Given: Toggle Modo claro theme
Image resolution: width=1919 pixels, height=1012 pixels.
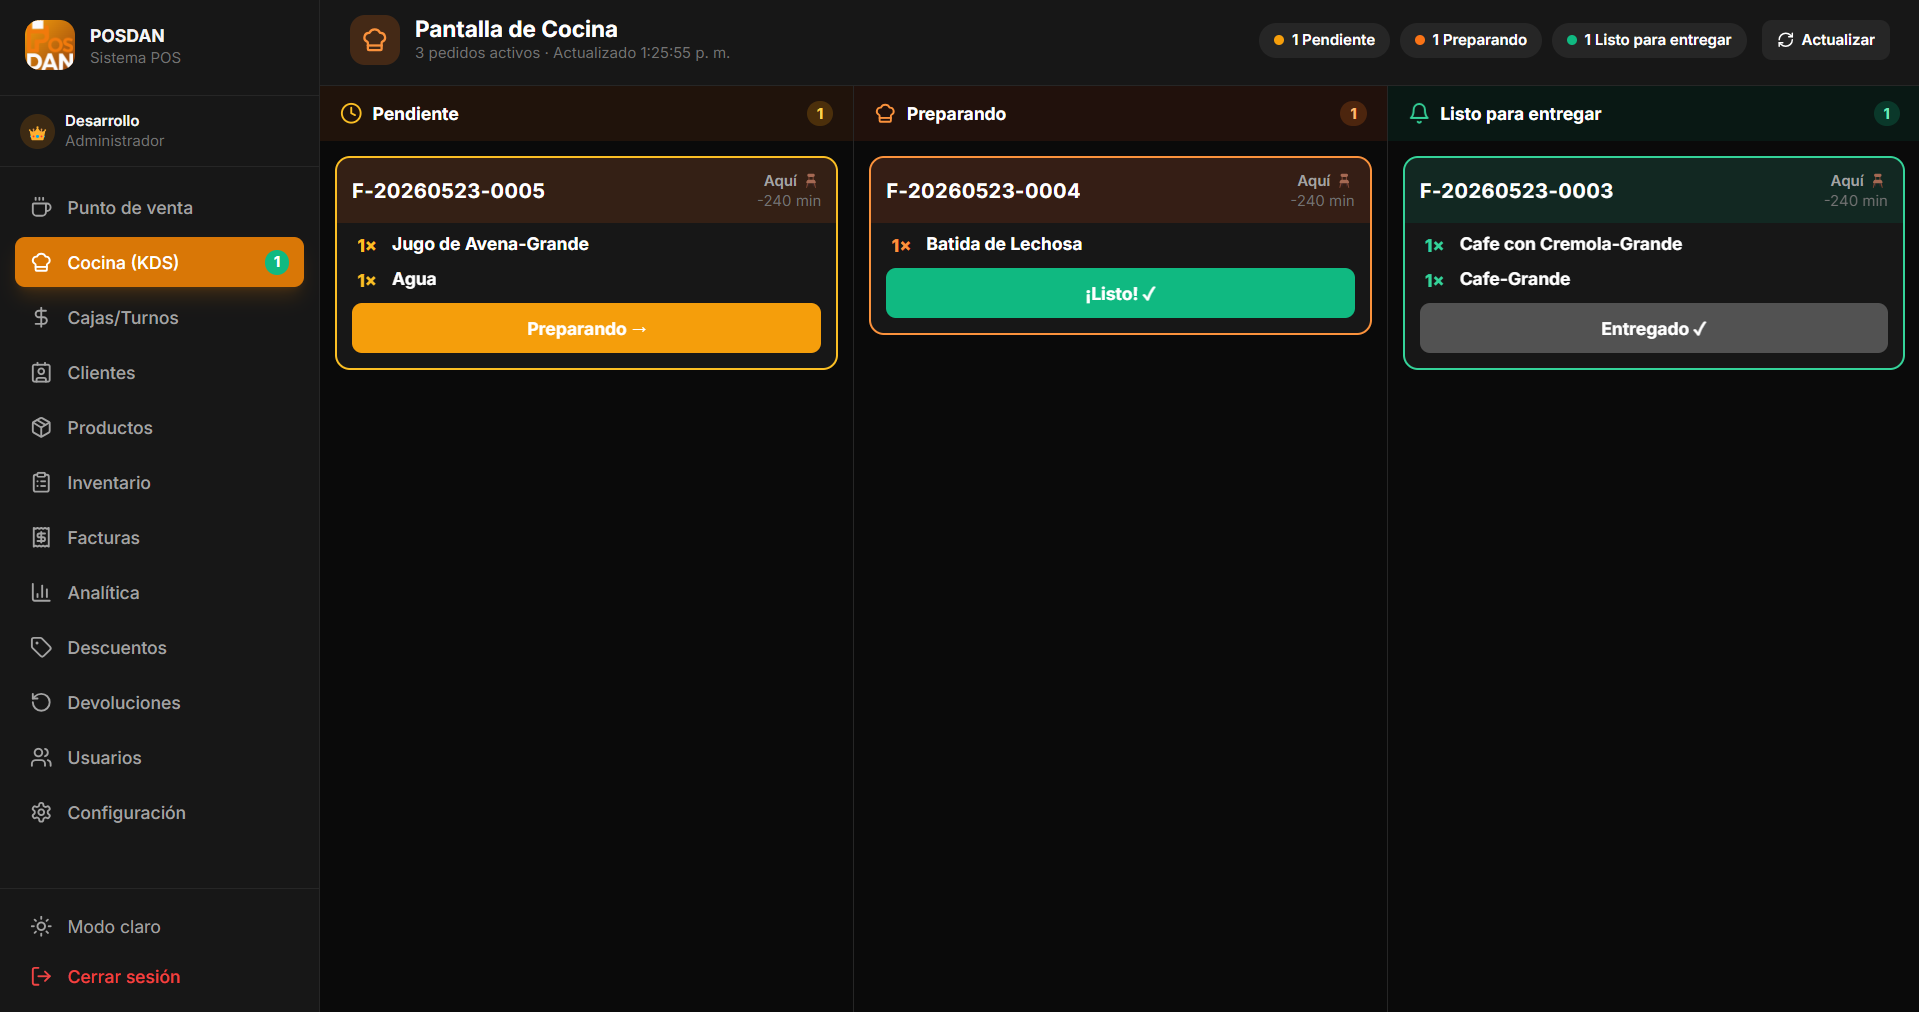Looking at the screenshot, I should pos(159,926).
